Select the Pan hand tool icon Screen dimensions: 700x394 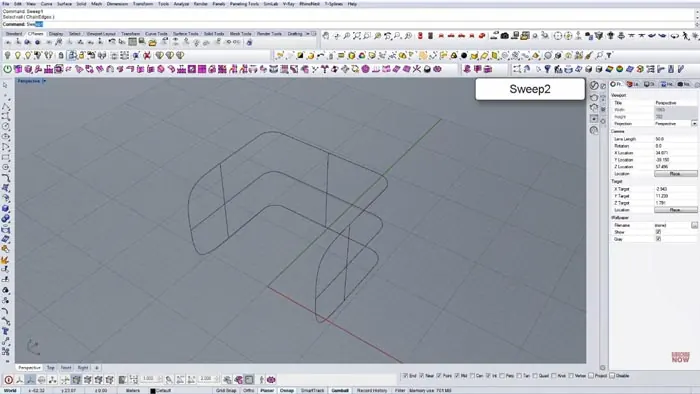(x=326, y=36)
